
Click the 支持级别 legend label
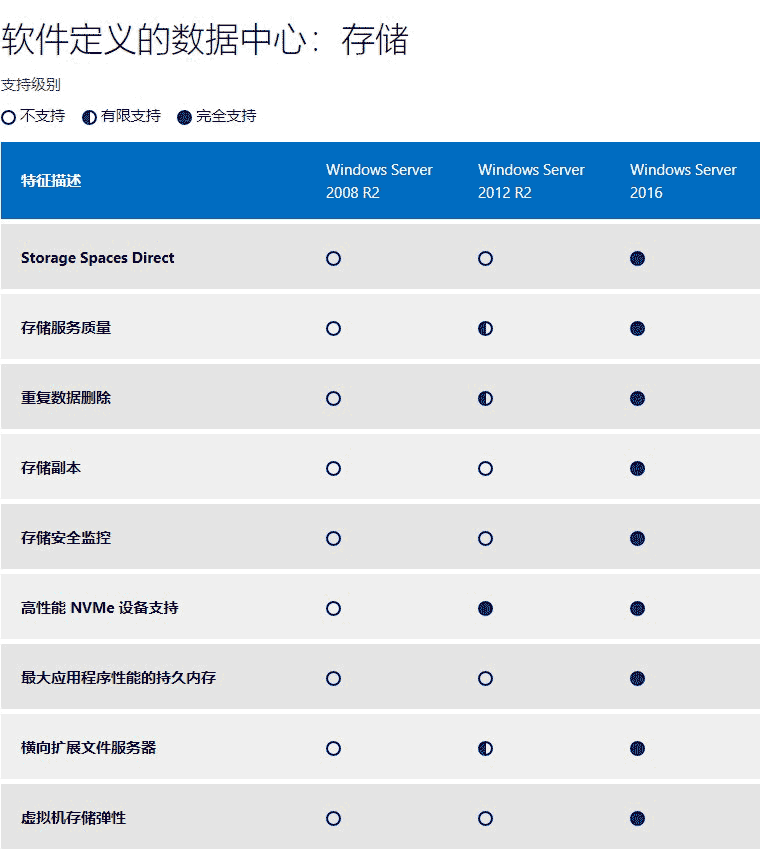[31, 85]
